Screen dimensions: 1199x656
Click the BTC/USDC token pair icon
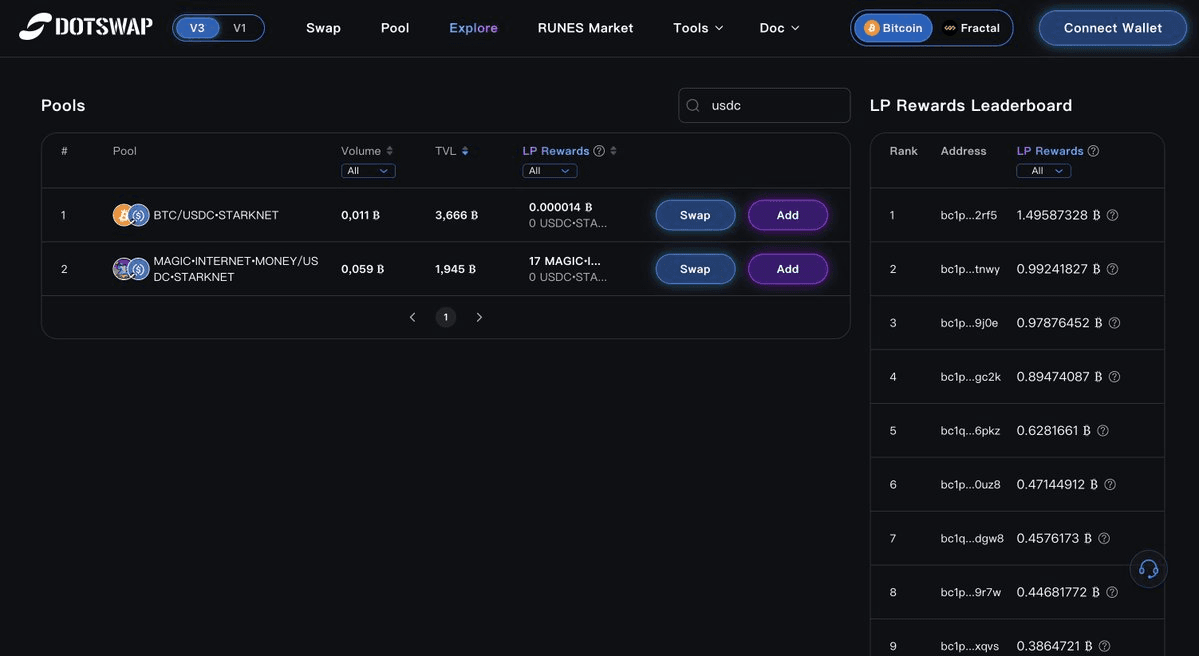click(131, 215)
